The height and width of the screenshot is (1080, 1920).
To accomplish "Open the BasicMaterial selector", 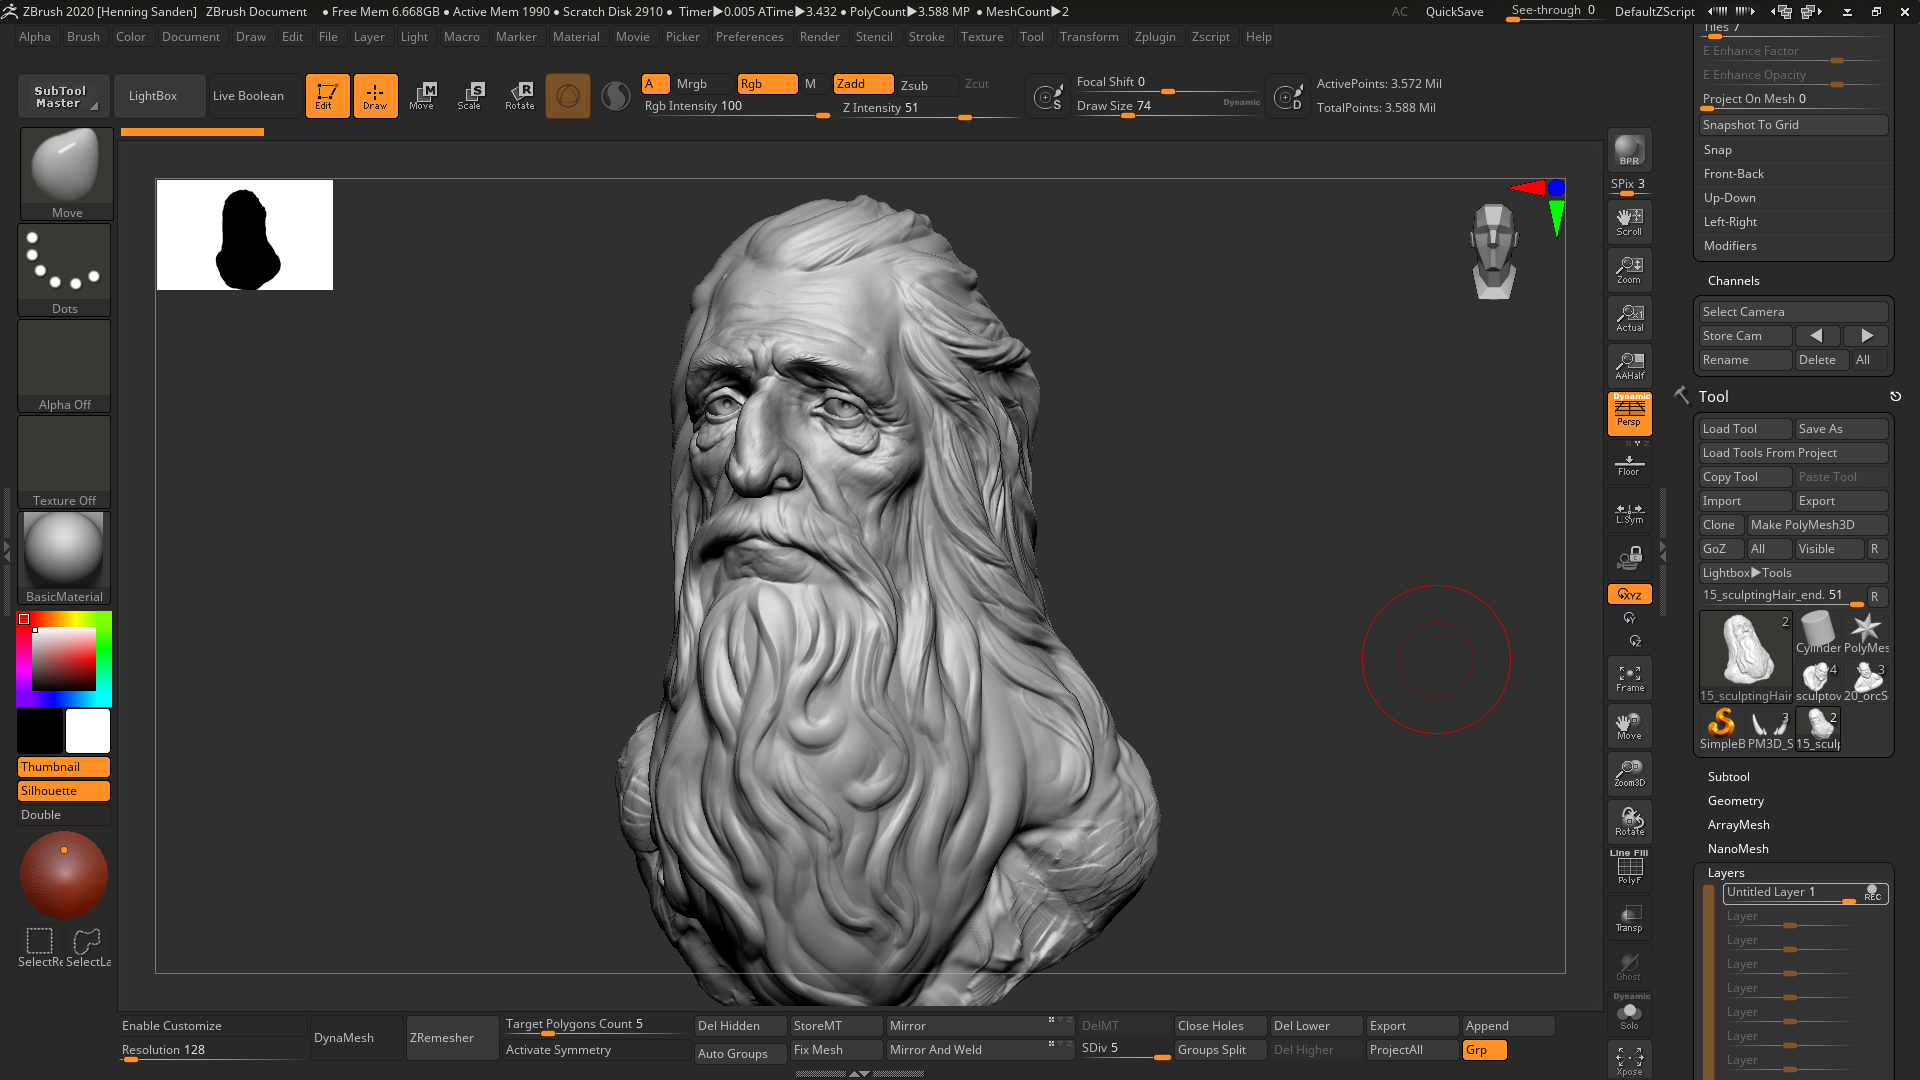I will pos(65,557).
